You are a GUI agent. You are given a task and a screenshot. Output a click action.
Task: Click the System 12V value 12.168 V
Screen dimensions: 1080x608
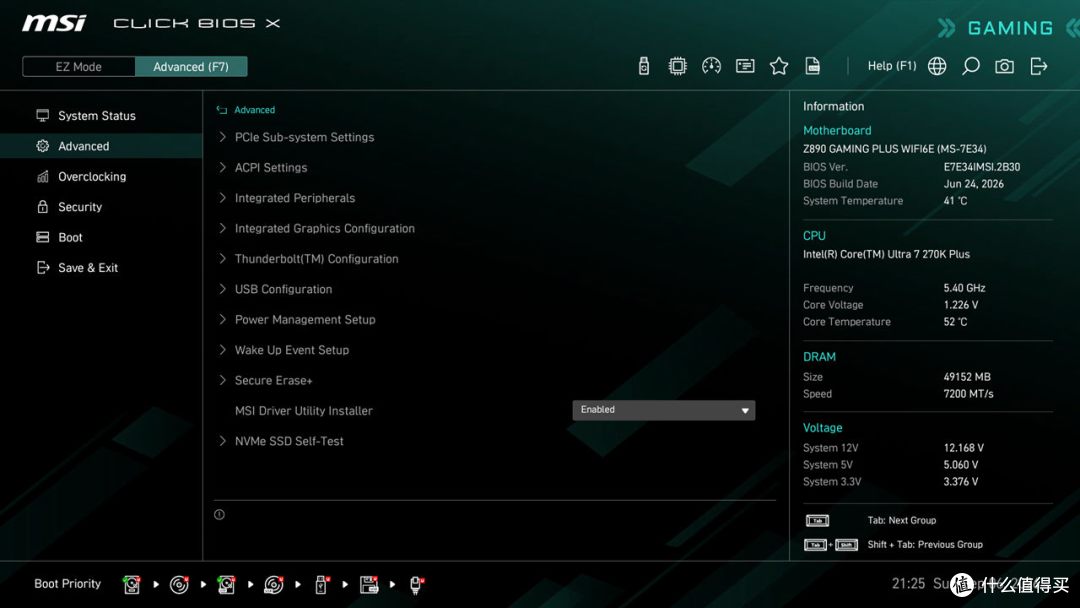[x=964, y=448]
